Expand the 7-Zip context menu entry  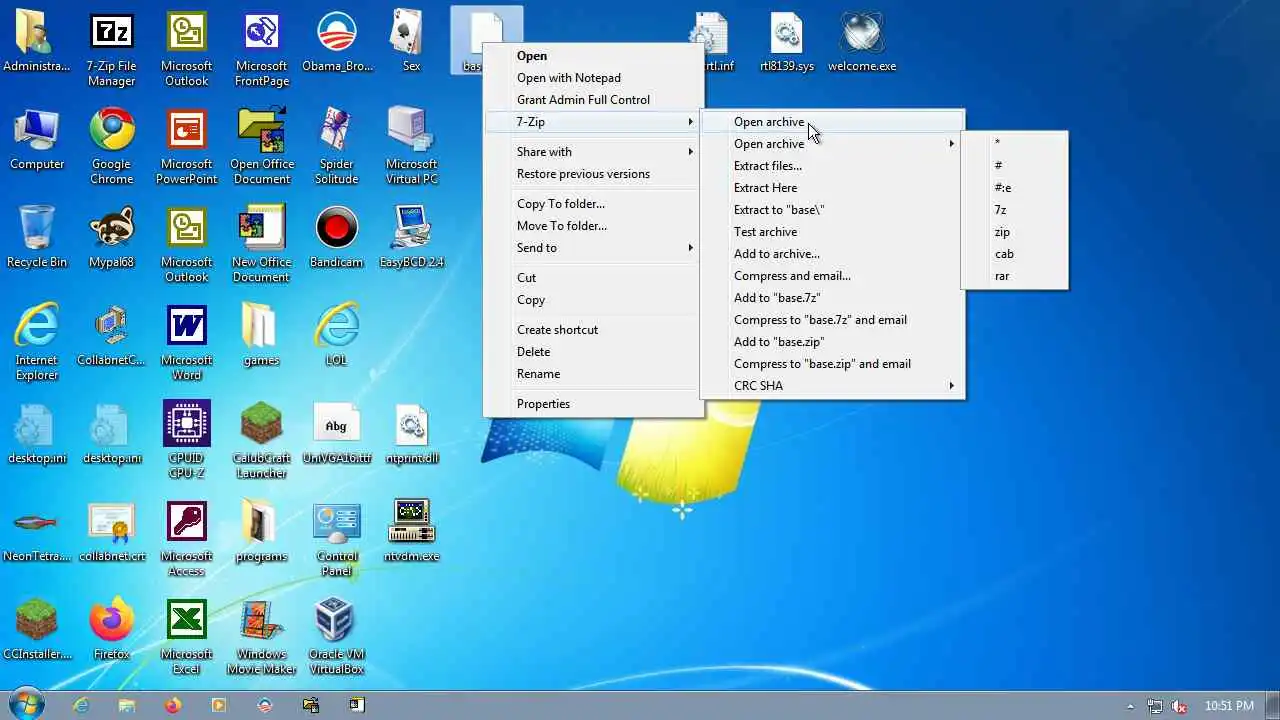click(593, 122)
